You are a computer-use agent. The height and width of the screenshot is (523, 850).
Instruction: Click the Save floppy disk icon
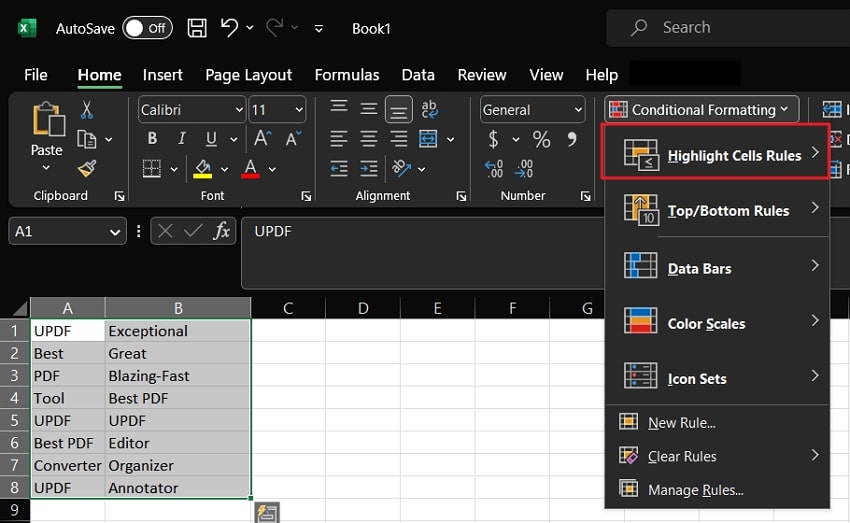pyautogui.click(x=197, y=28)
